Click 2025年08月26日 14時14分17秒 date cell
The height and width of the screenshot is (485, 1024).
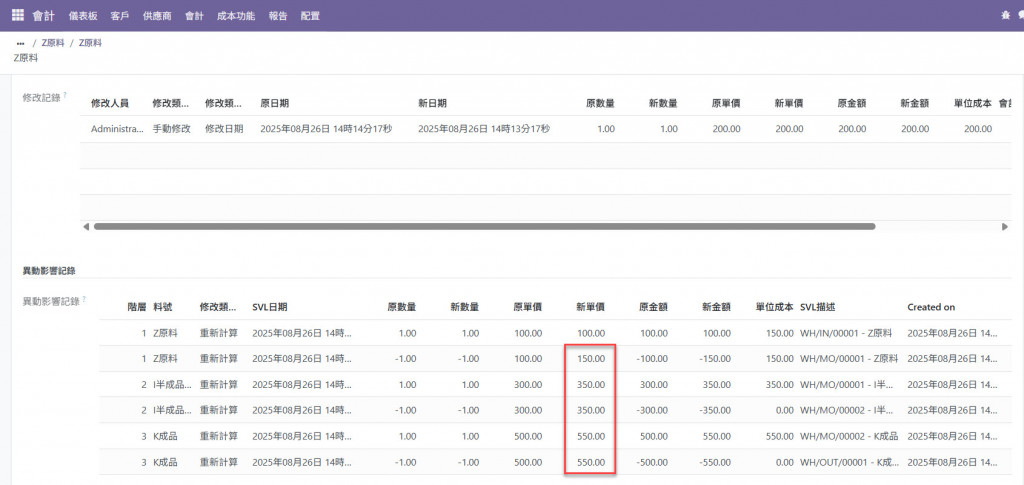326,129
